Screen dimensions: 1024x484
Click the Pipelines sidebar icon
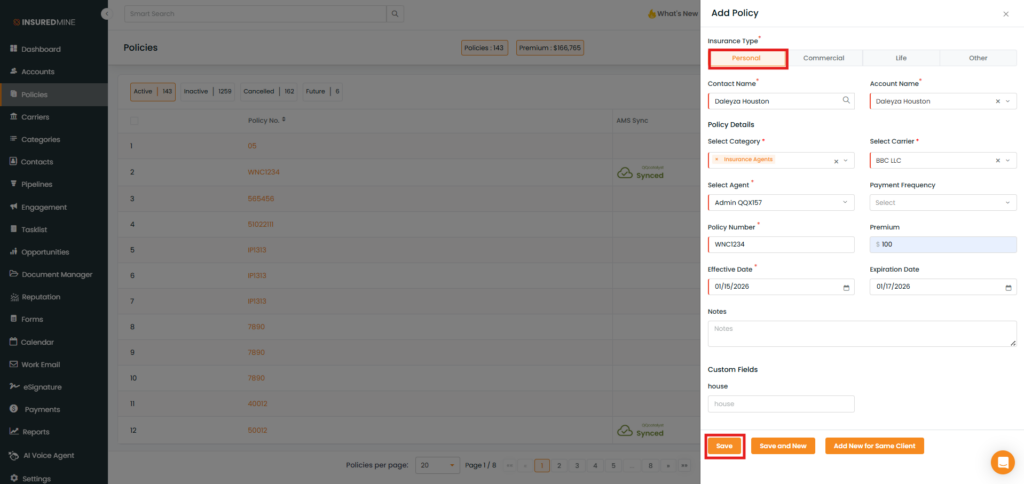point(13,184)
